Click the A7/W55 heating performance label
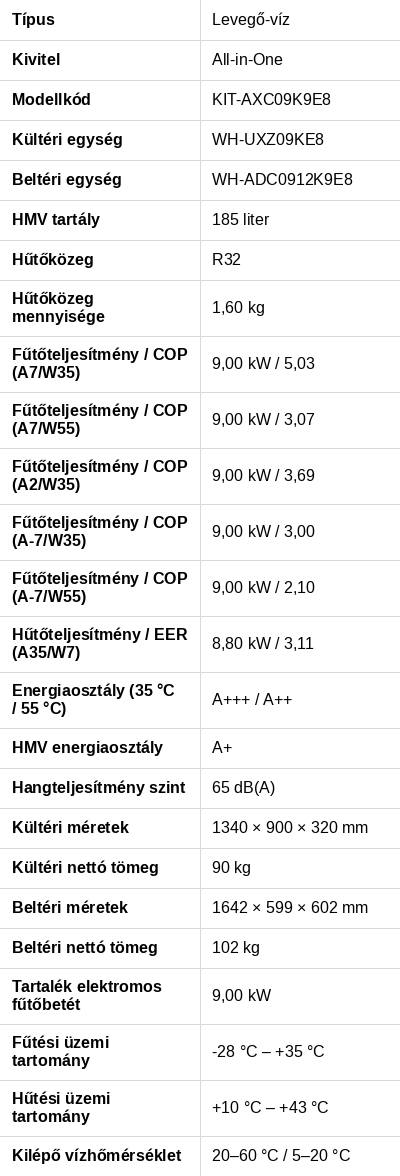400x1176 pixels. pyautogui.click(x=100, y=420)
